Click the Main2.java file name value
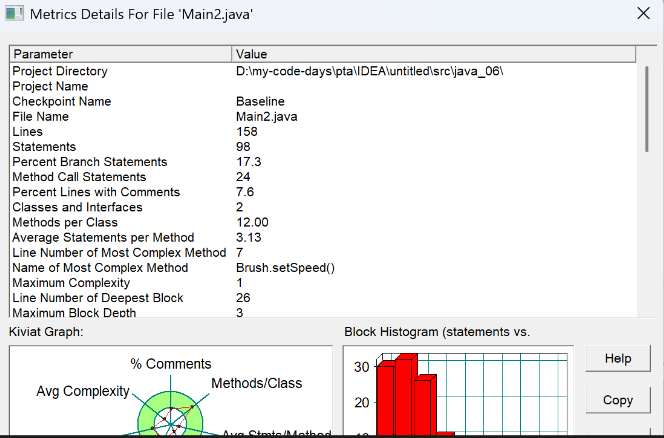Viewport: 664px width, 438px height. [266, 116]
